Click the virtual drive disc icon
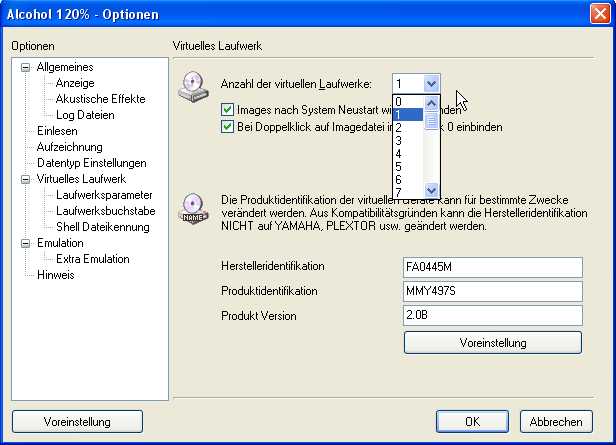This screenshot has height=445, width=616. [193, 87]
